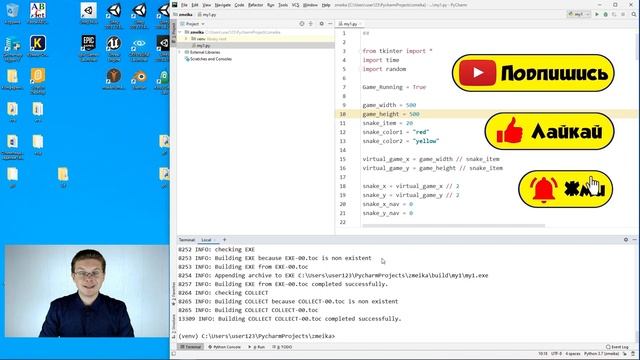Open the Event Log
This screenshot has width=640, height=360.
coord(617,347)
